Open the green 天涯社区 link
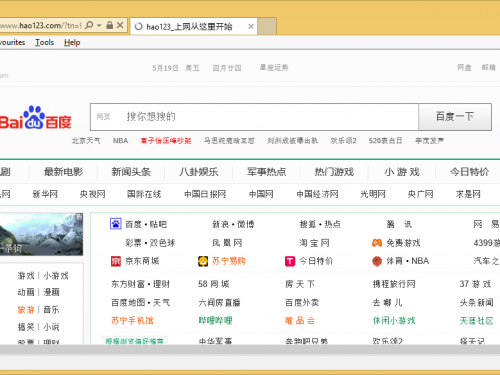Image resolution: width=500 pixels, height=375 pixels. pos(476,321)
